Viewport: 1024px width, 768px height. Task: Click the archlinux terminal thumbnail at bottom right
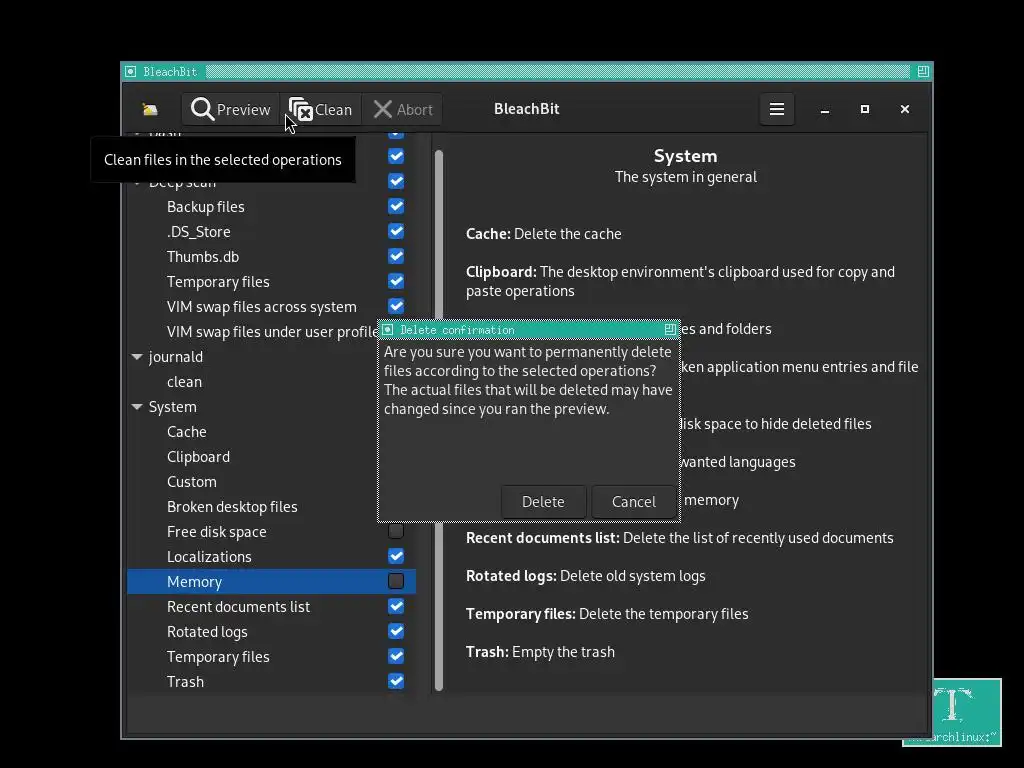[x=967, y=712]
